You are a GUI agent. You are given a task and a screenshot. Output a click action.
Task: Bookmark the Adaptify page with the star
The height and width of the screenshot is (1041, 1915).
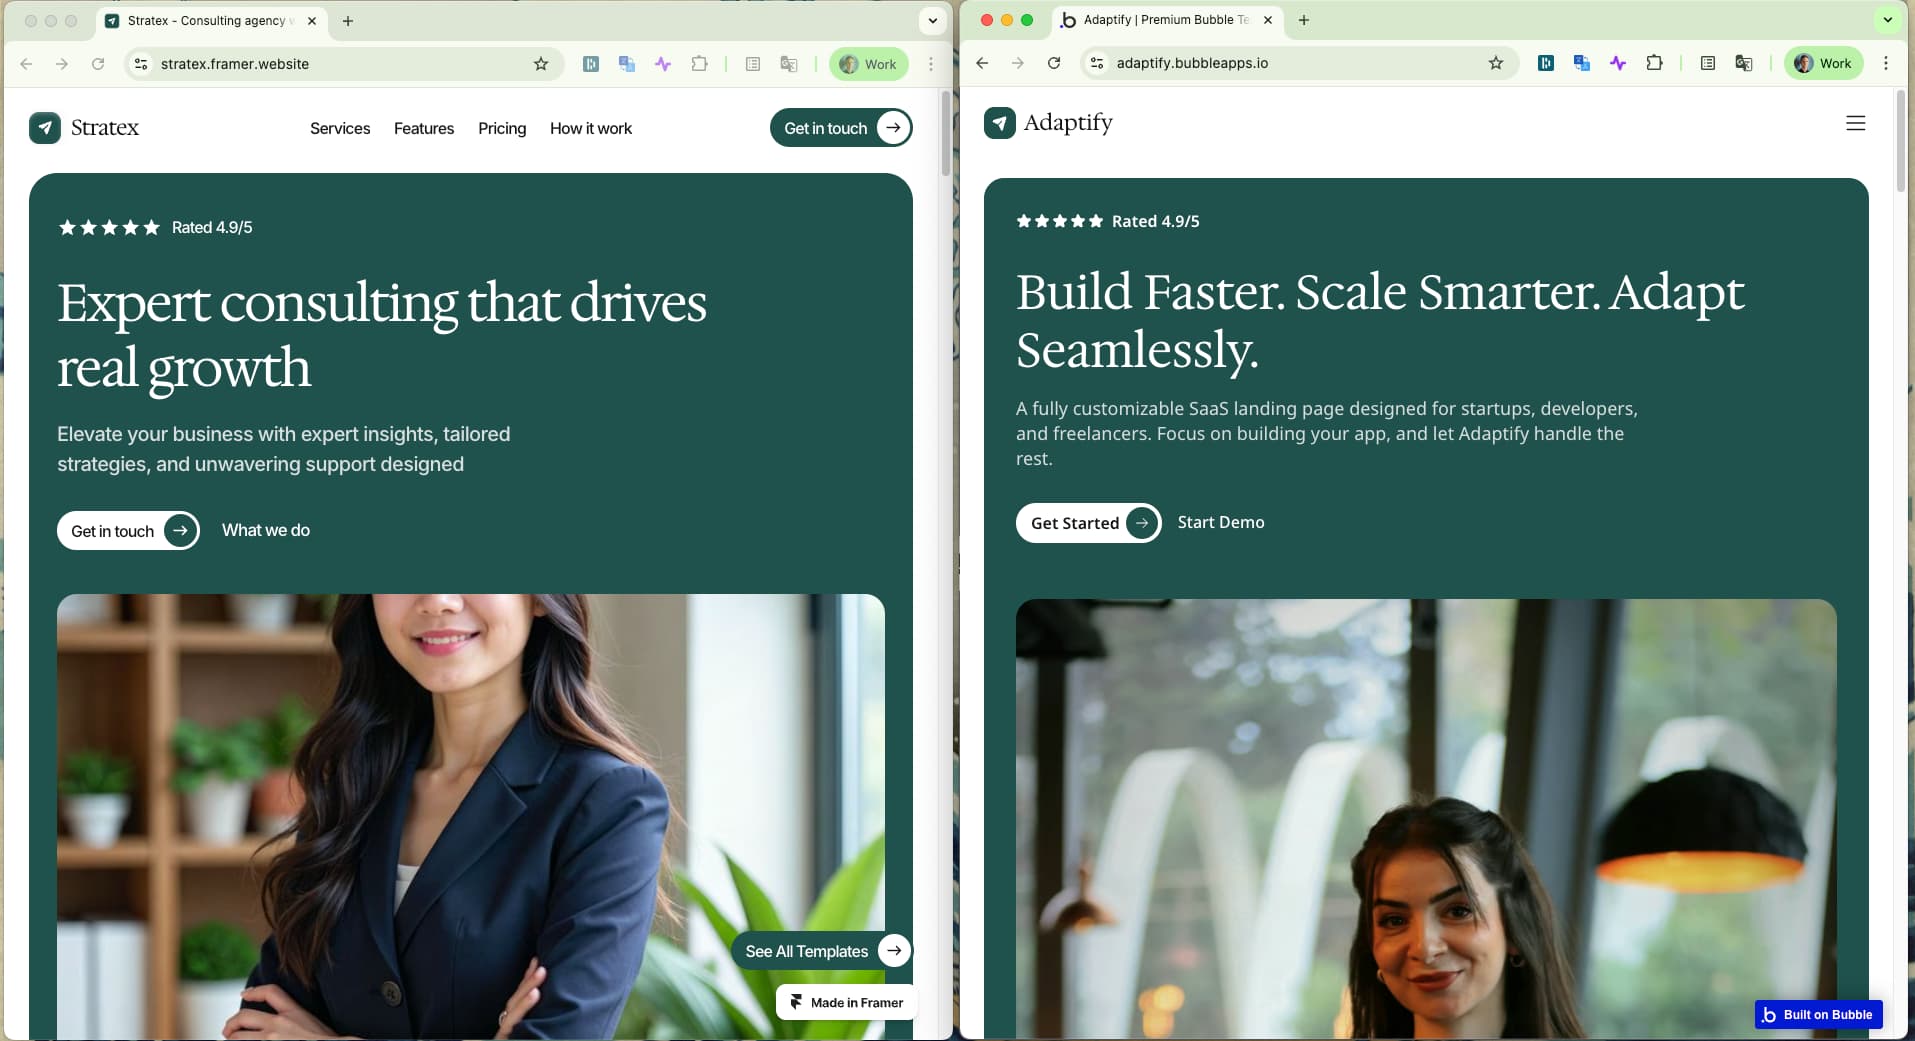click(x=1496, y=63)
